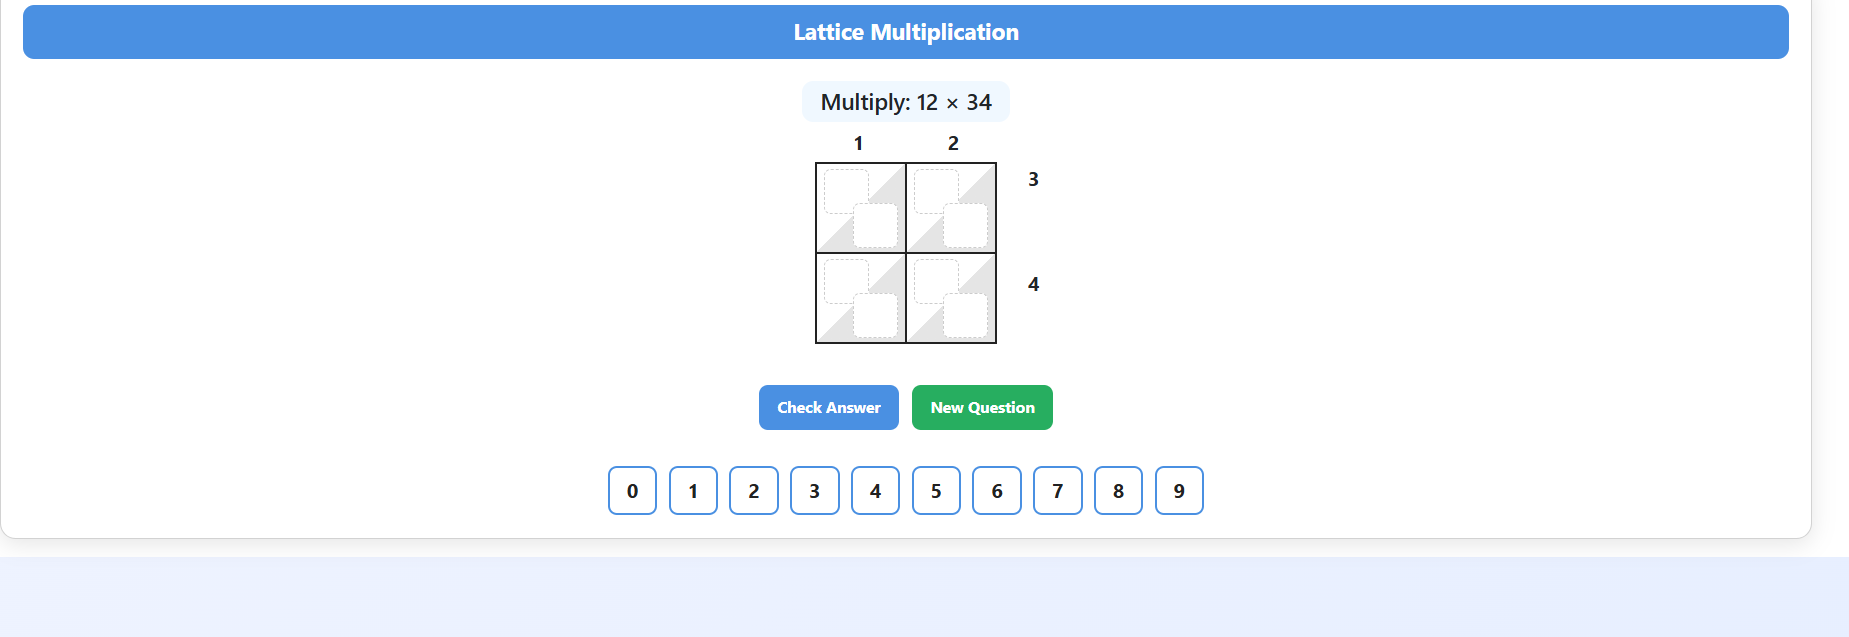Pick digit 5 from number tiles
Screen dimensions: 1849x637
[x=936, y=491]
